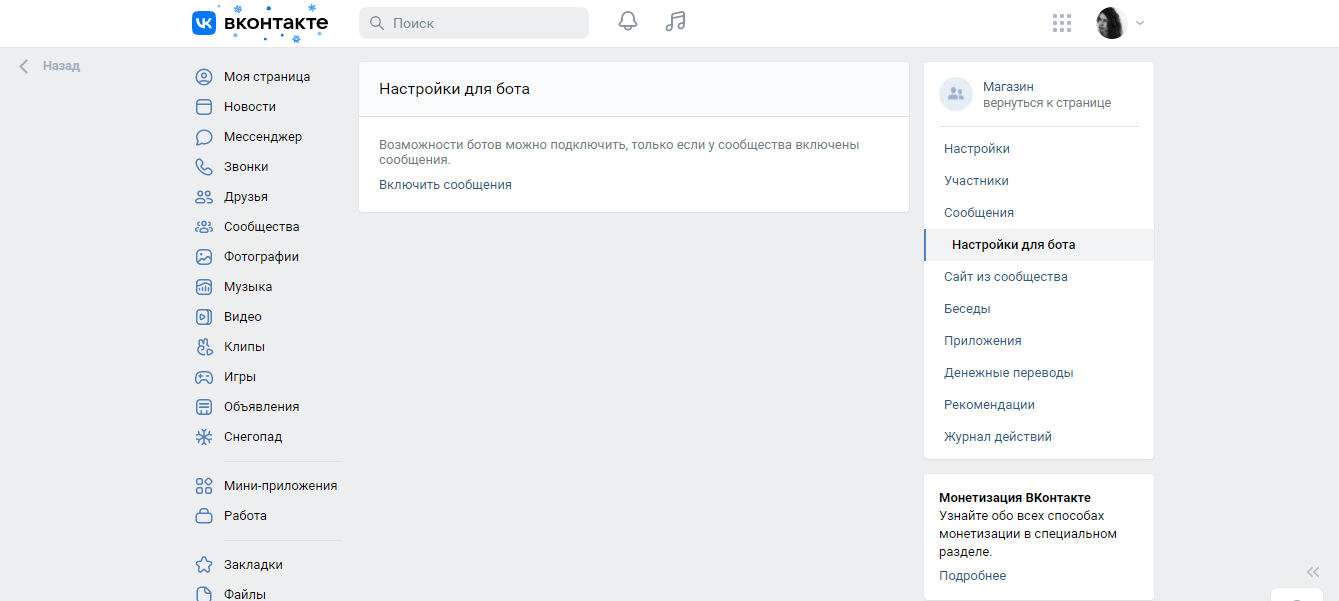
Task: Click the «Файлы» document icon
Action: coord(204,594)
